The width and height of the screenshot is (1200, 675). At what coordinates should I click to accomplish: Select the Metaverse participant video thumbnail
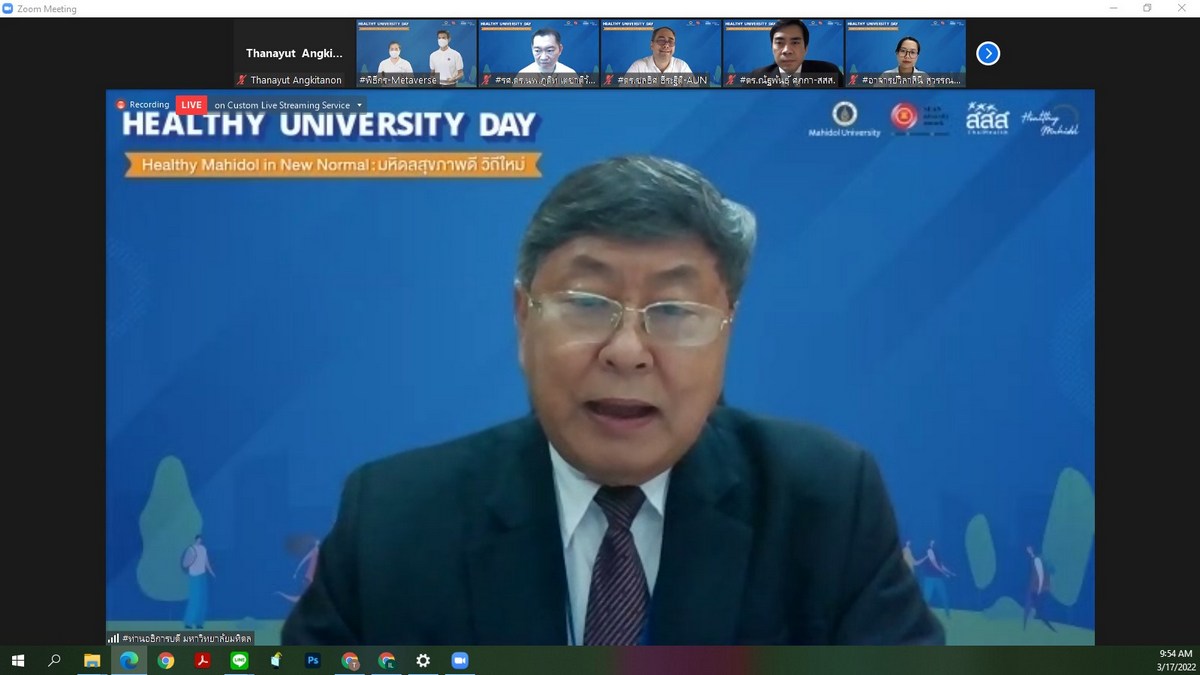tap(416, 53)
